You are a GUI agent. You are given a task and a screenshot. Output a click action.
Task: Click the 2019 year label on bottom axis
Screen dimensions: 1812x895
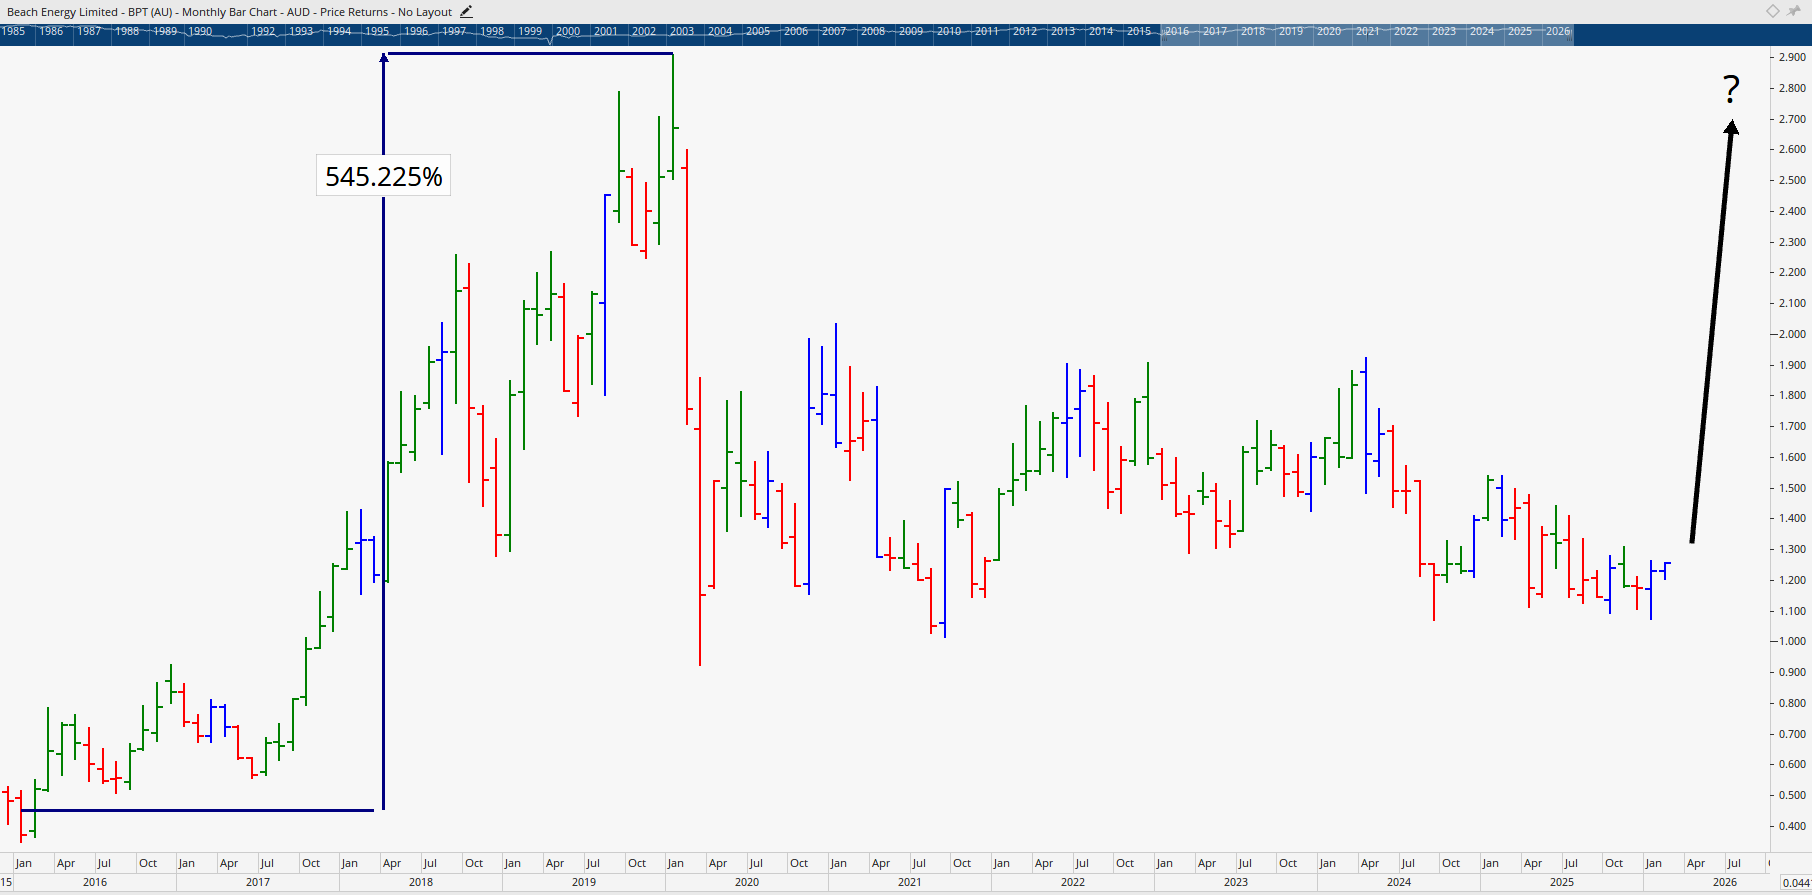(x=584, y=882)
